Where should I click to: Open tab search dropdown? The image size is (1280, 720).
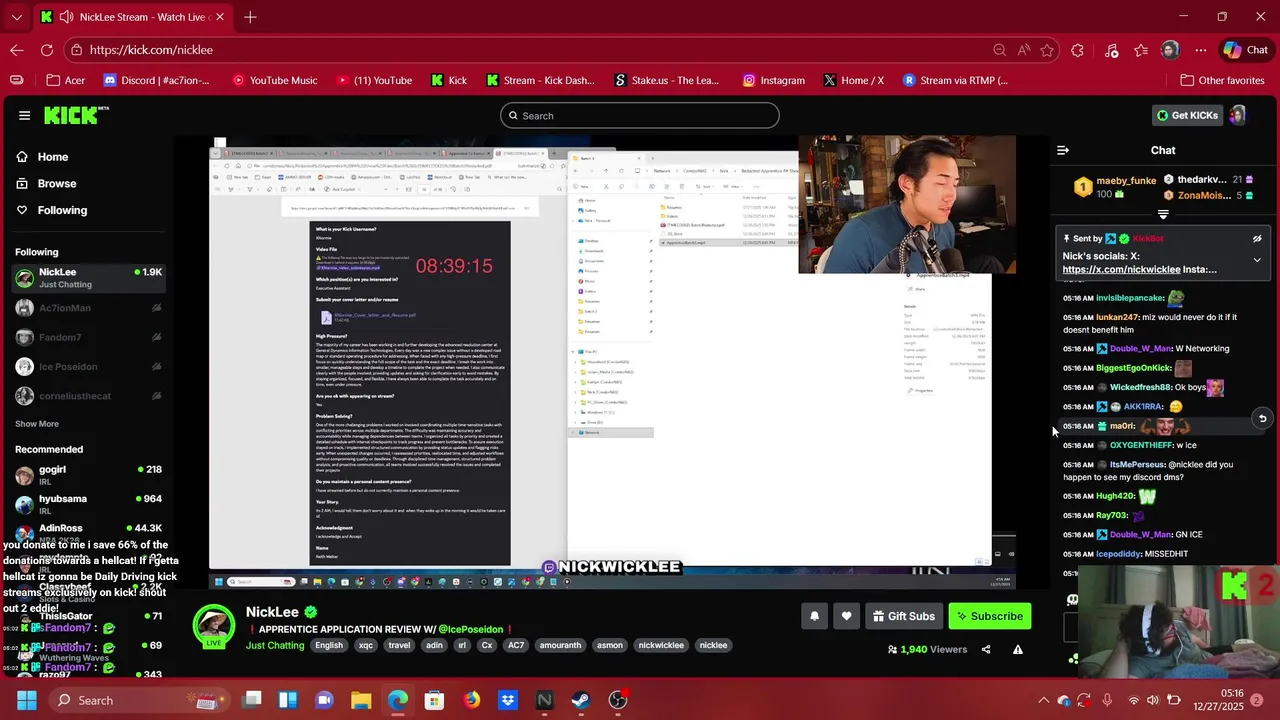pos(16,17)
